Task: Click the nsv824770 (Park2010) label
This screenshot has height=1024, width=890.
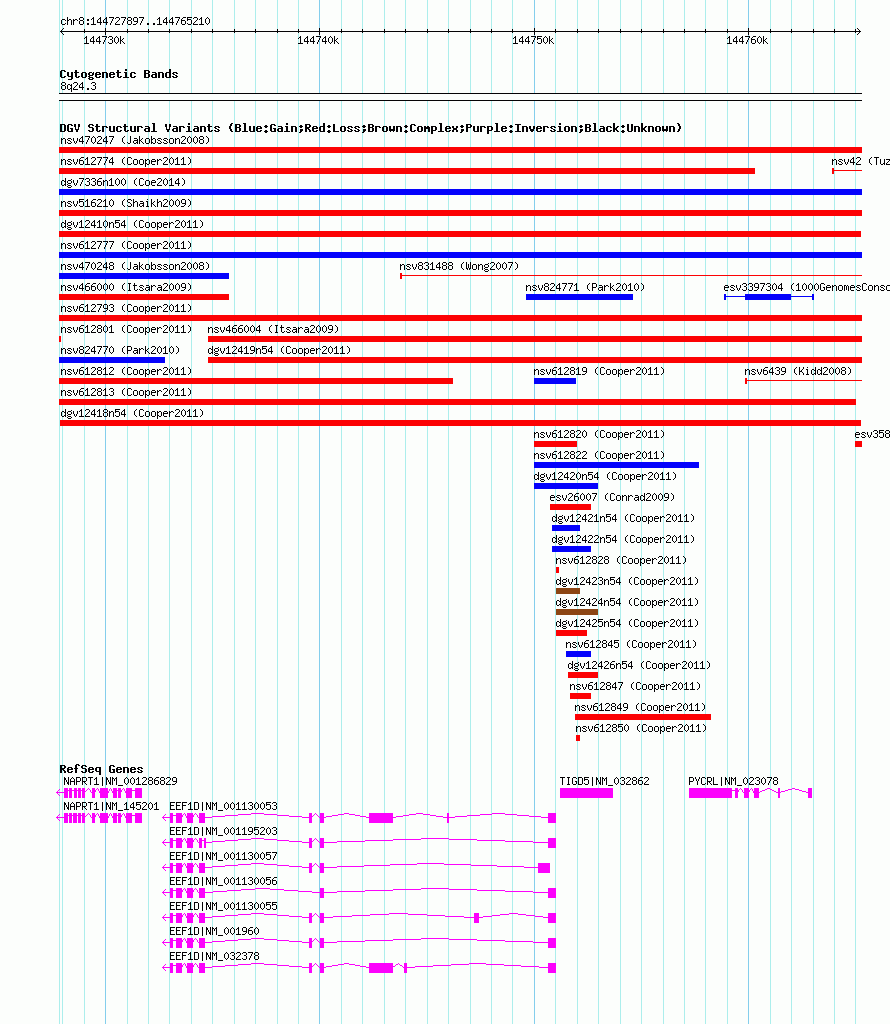Action: click(x=120, y=349)
